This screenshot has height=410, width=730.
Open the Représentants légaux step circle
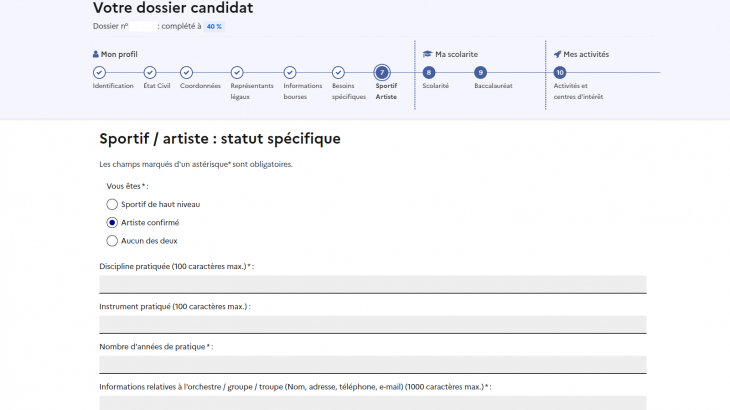(x=237, y=72)
